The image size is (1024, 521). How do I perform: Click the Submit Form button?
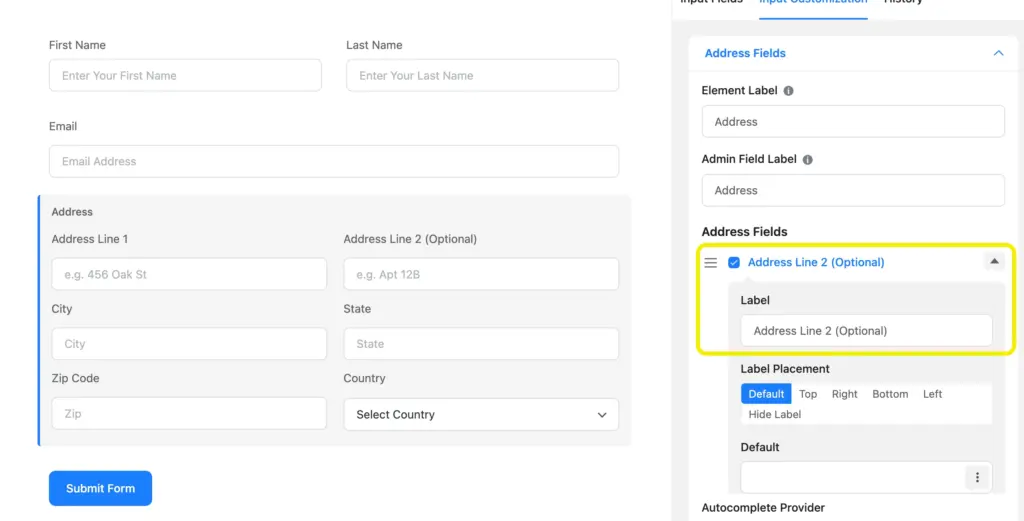pos(101,488)
